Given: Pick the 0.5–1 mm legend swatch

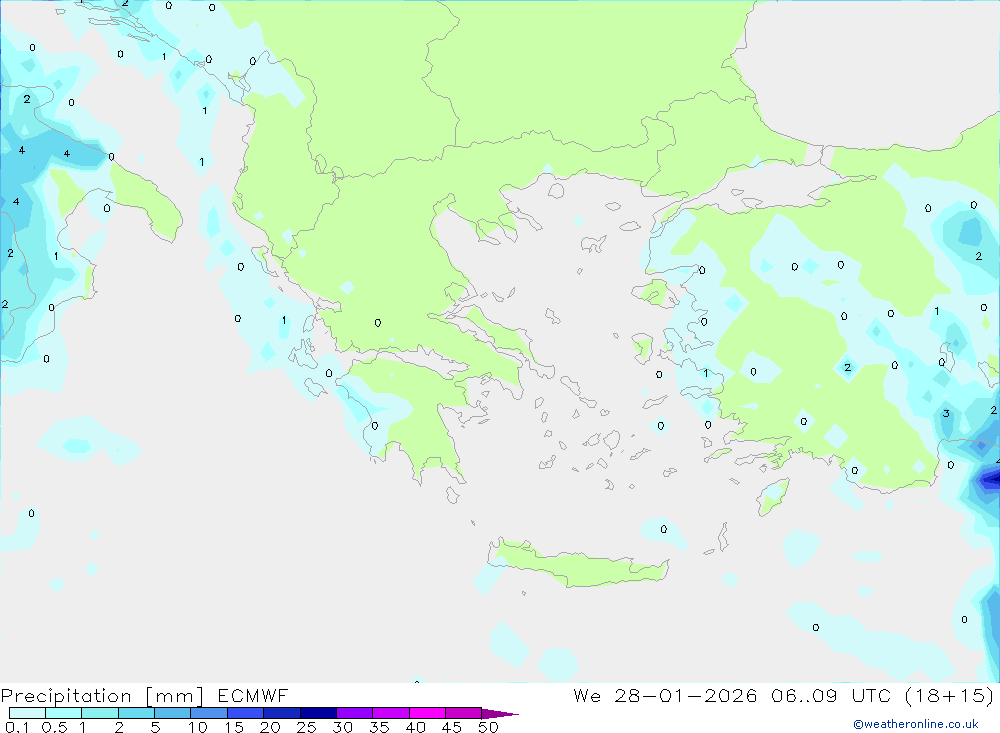Looking at the screenshot, I should click(x=63, y=713).
